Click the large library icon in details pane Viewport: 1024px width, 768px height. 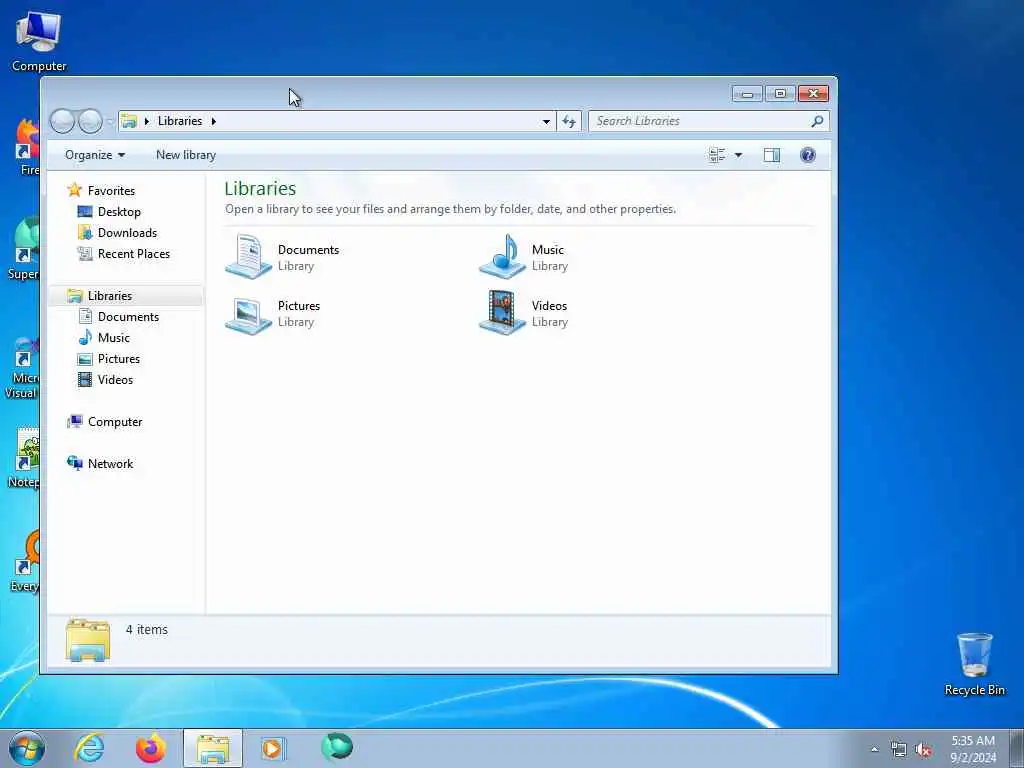(88, 640)
